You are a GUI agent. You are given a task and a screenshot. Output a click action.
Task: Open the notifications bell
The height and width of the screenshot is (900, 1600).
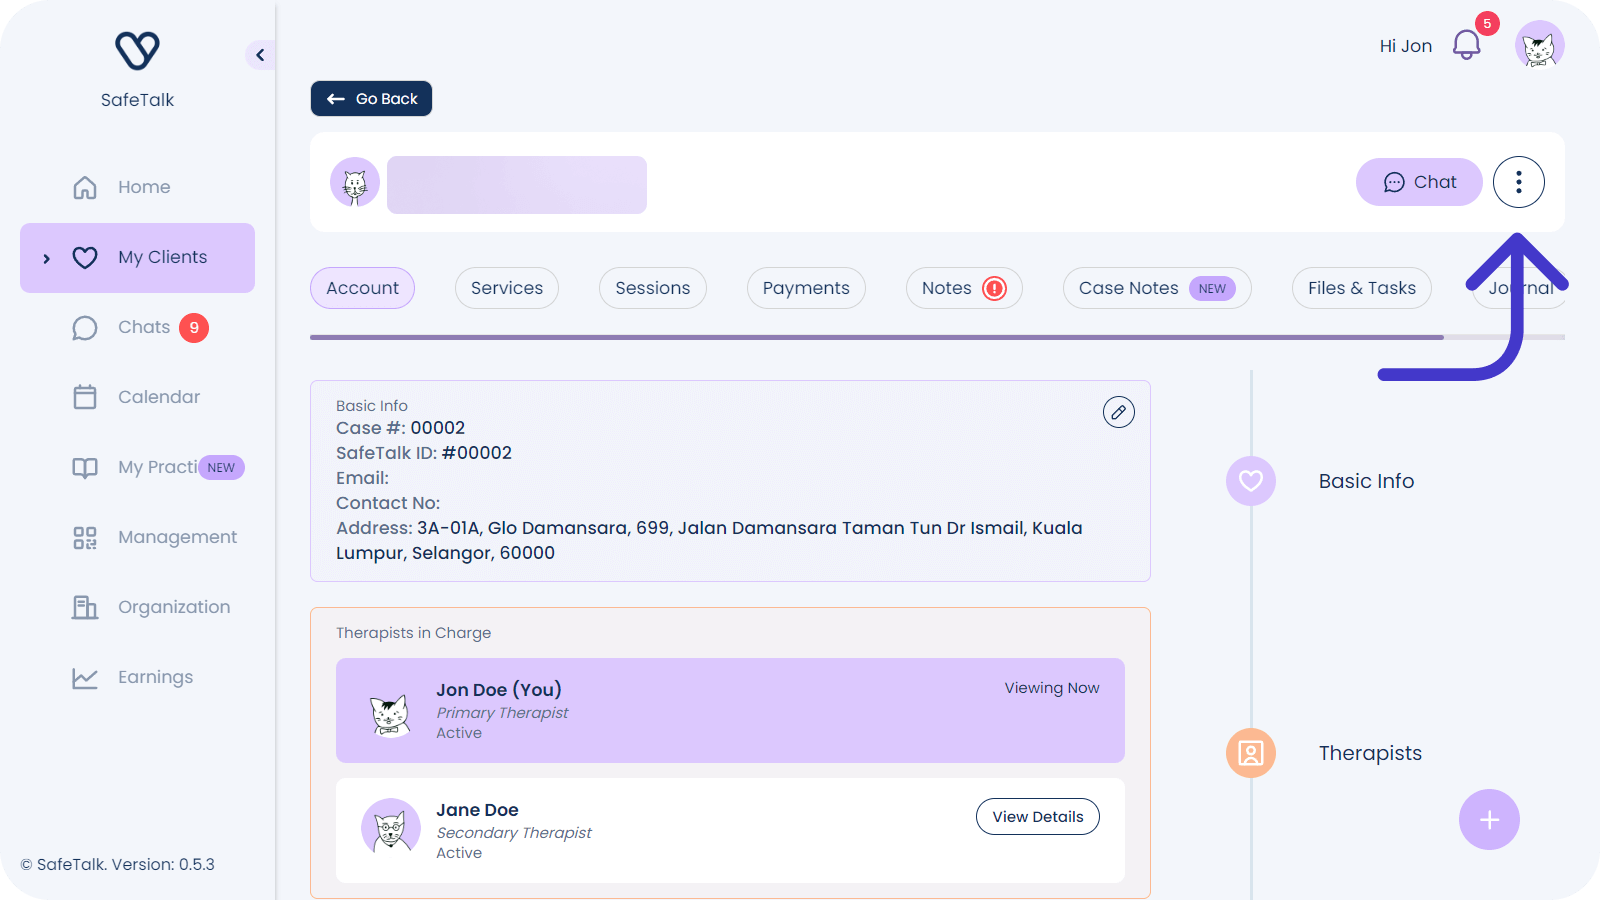click(1466, 45)
